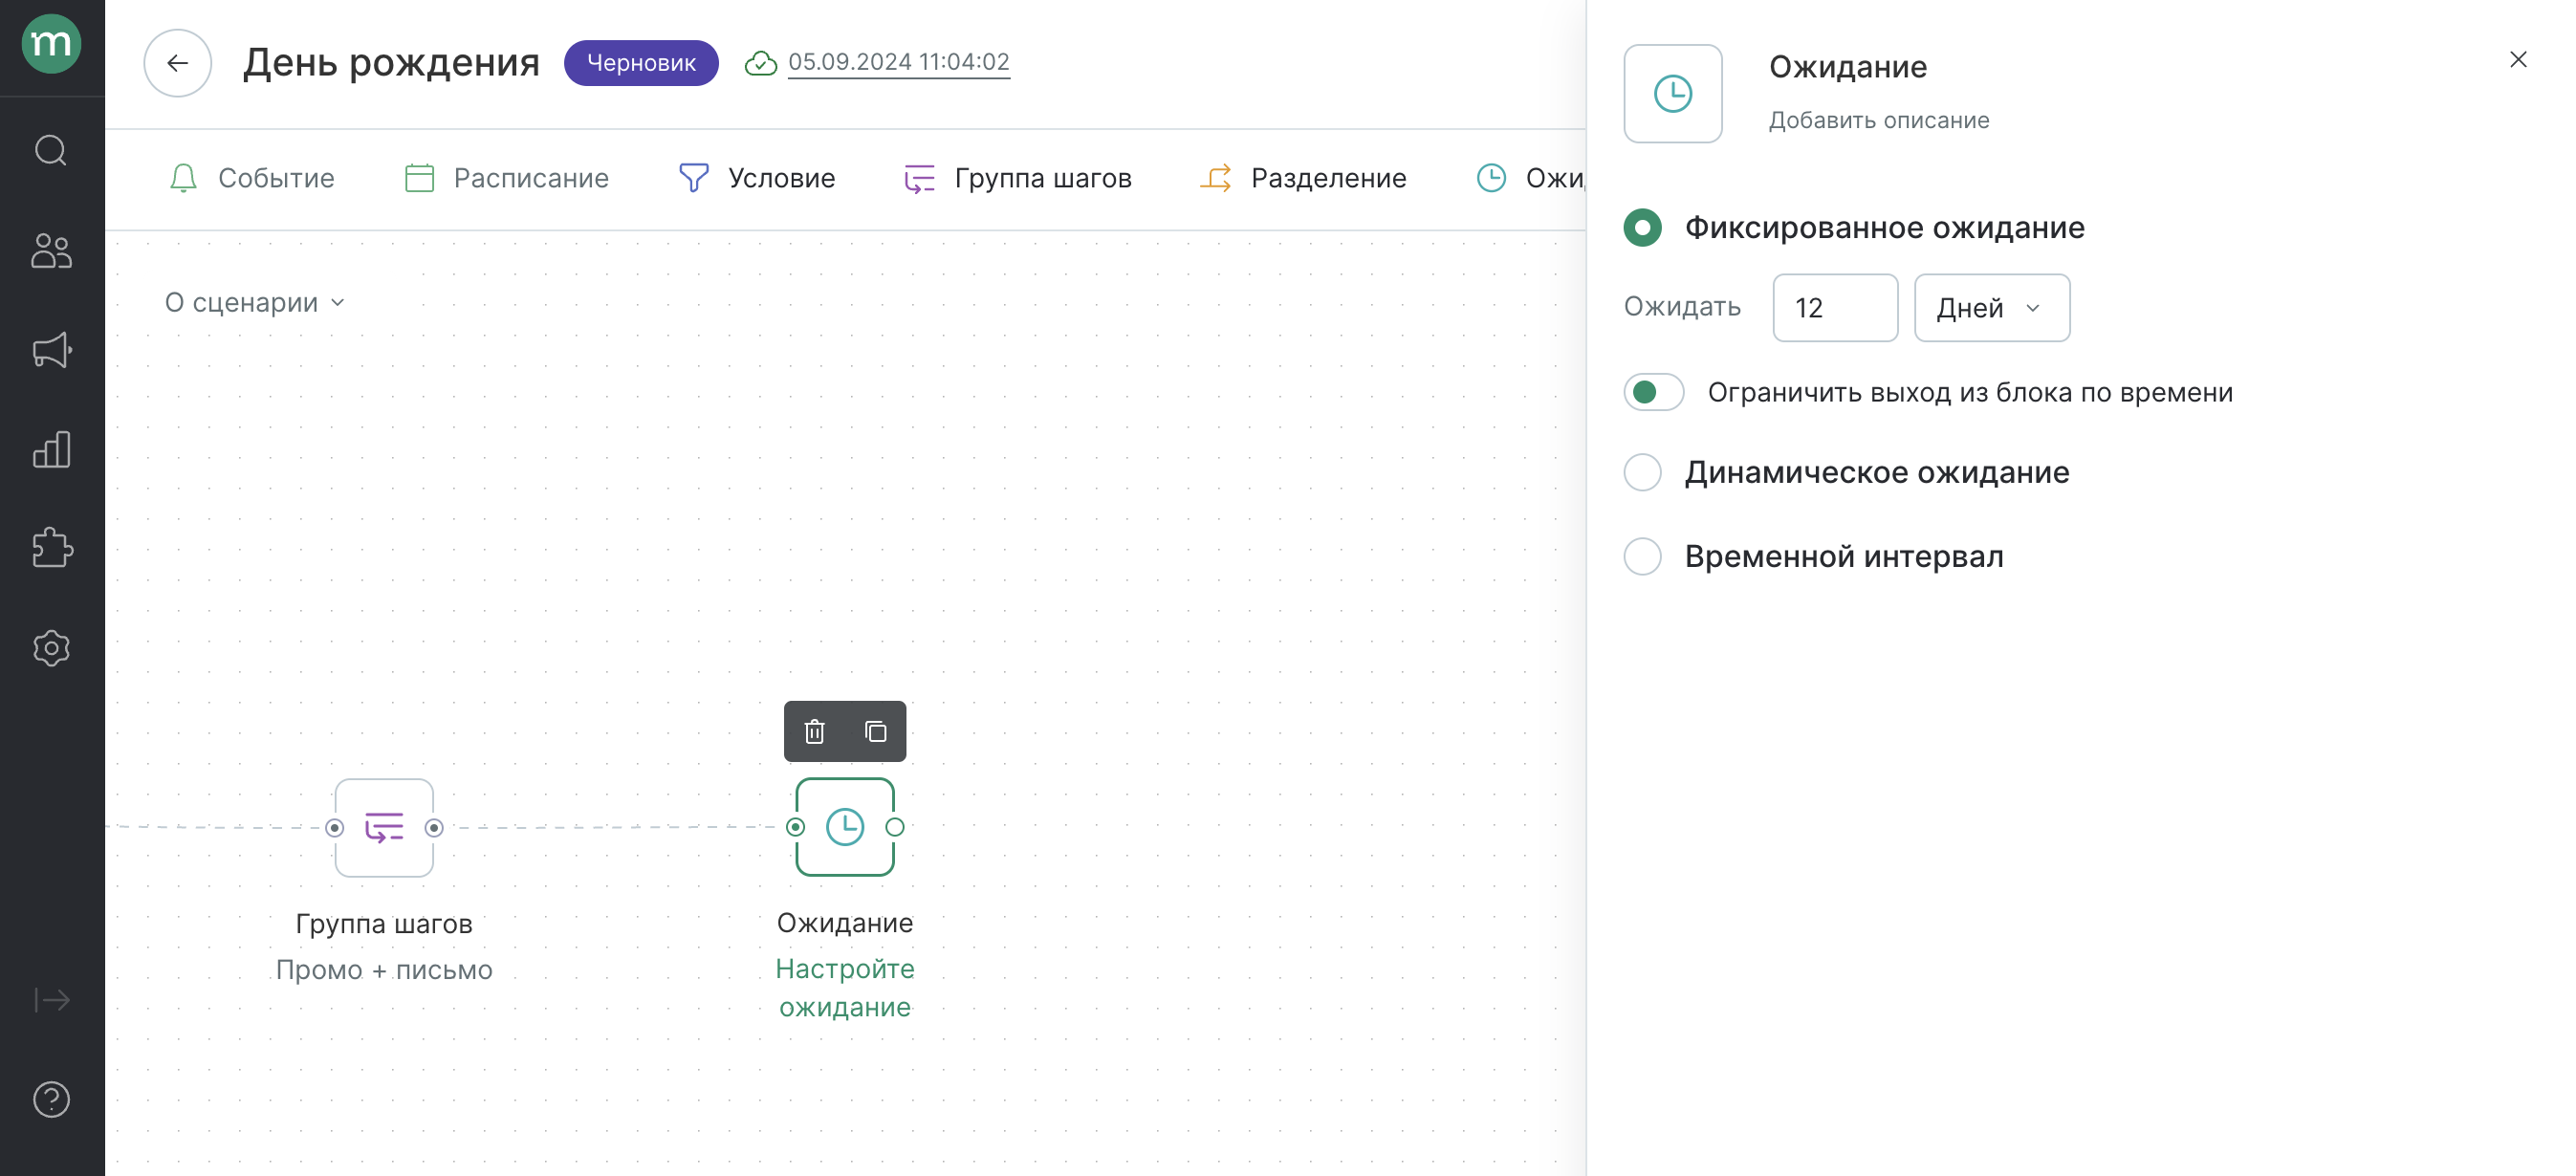Click Настройте ожидание hint text
Image resolution: width=2576 pixels, height=1176 pixels.
(845, 988)
